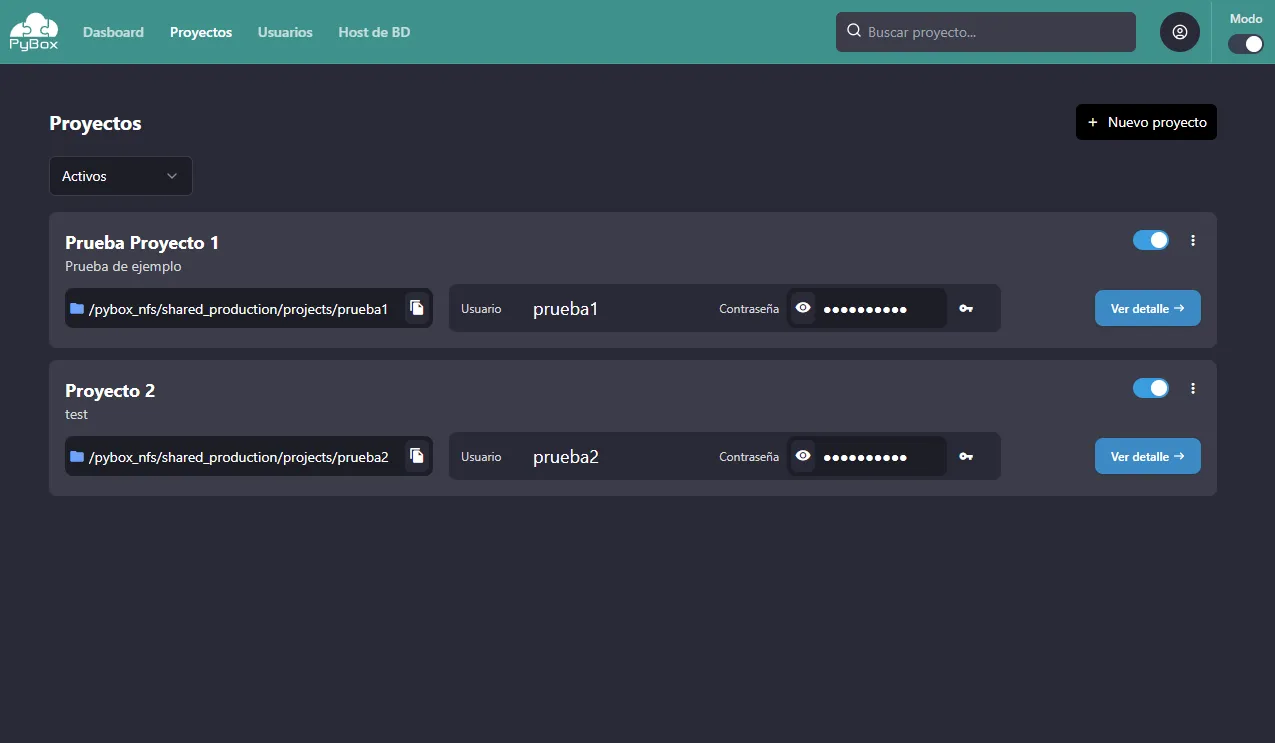1275x743 pixels.
Task: Disable the Prueba Proyecto 1 active switch
Action: tap(1151, 240)
